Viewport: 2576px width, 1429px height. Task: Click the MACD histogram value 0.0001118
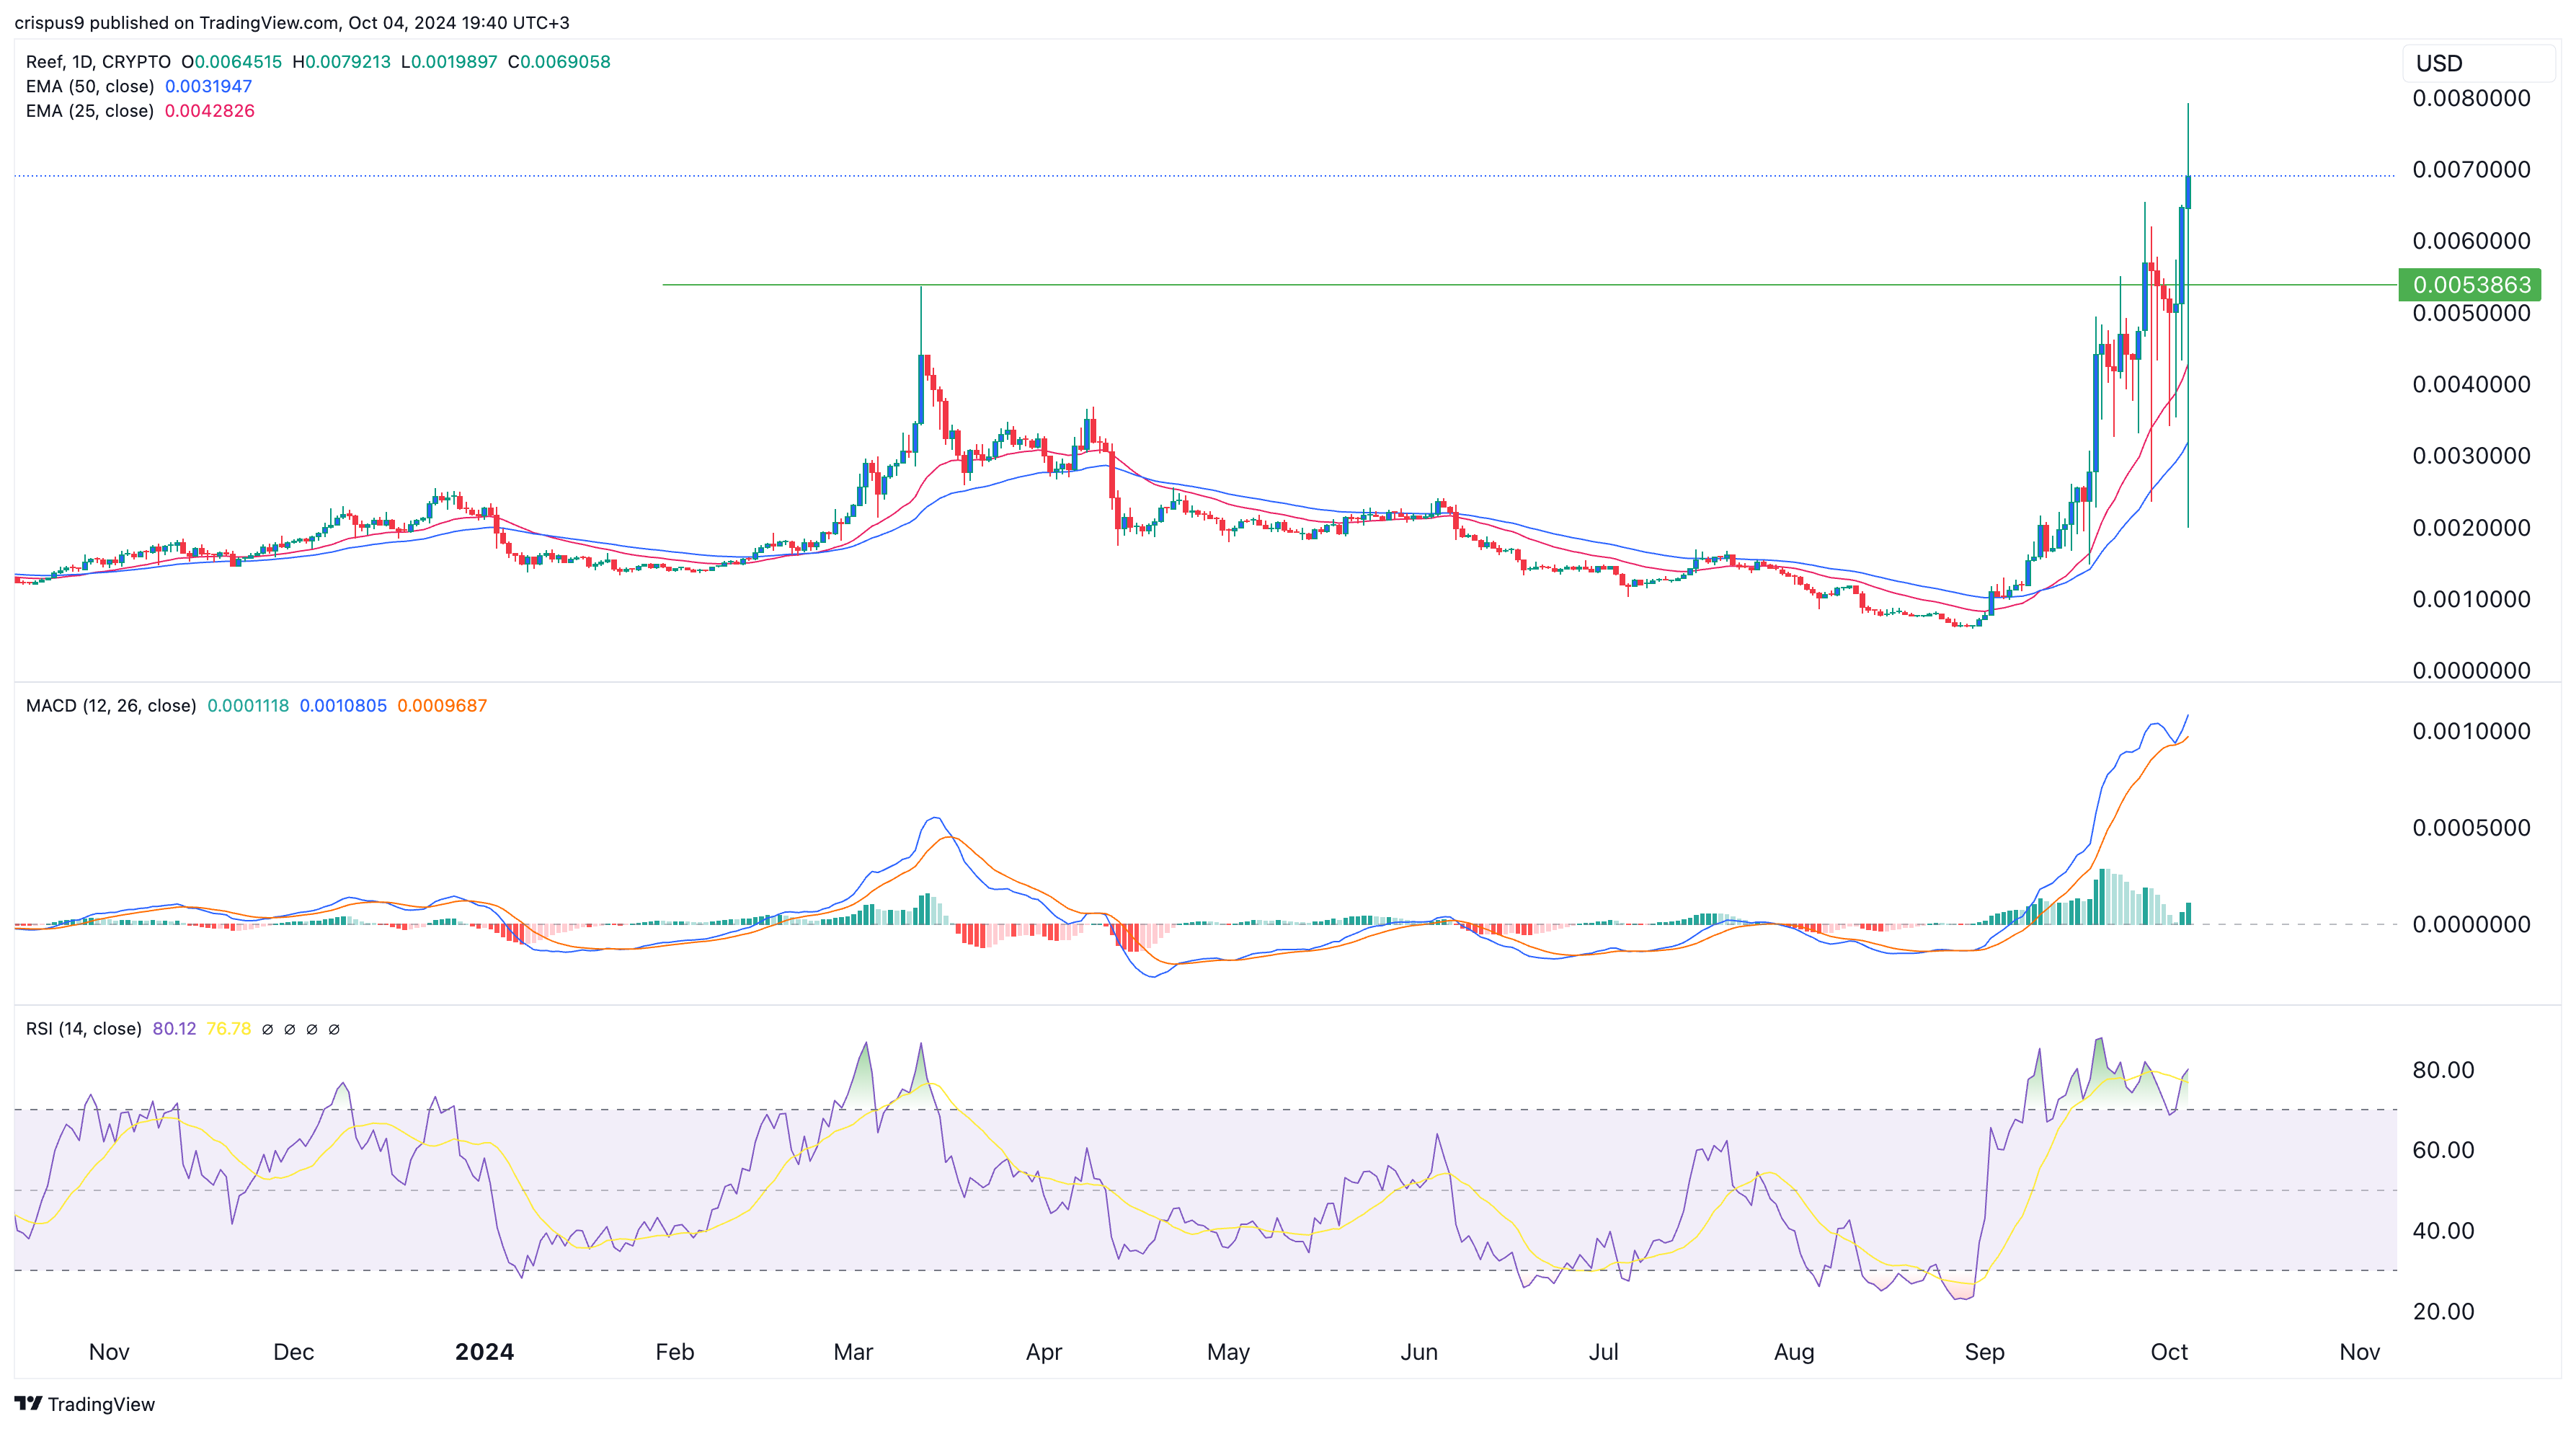248,706
